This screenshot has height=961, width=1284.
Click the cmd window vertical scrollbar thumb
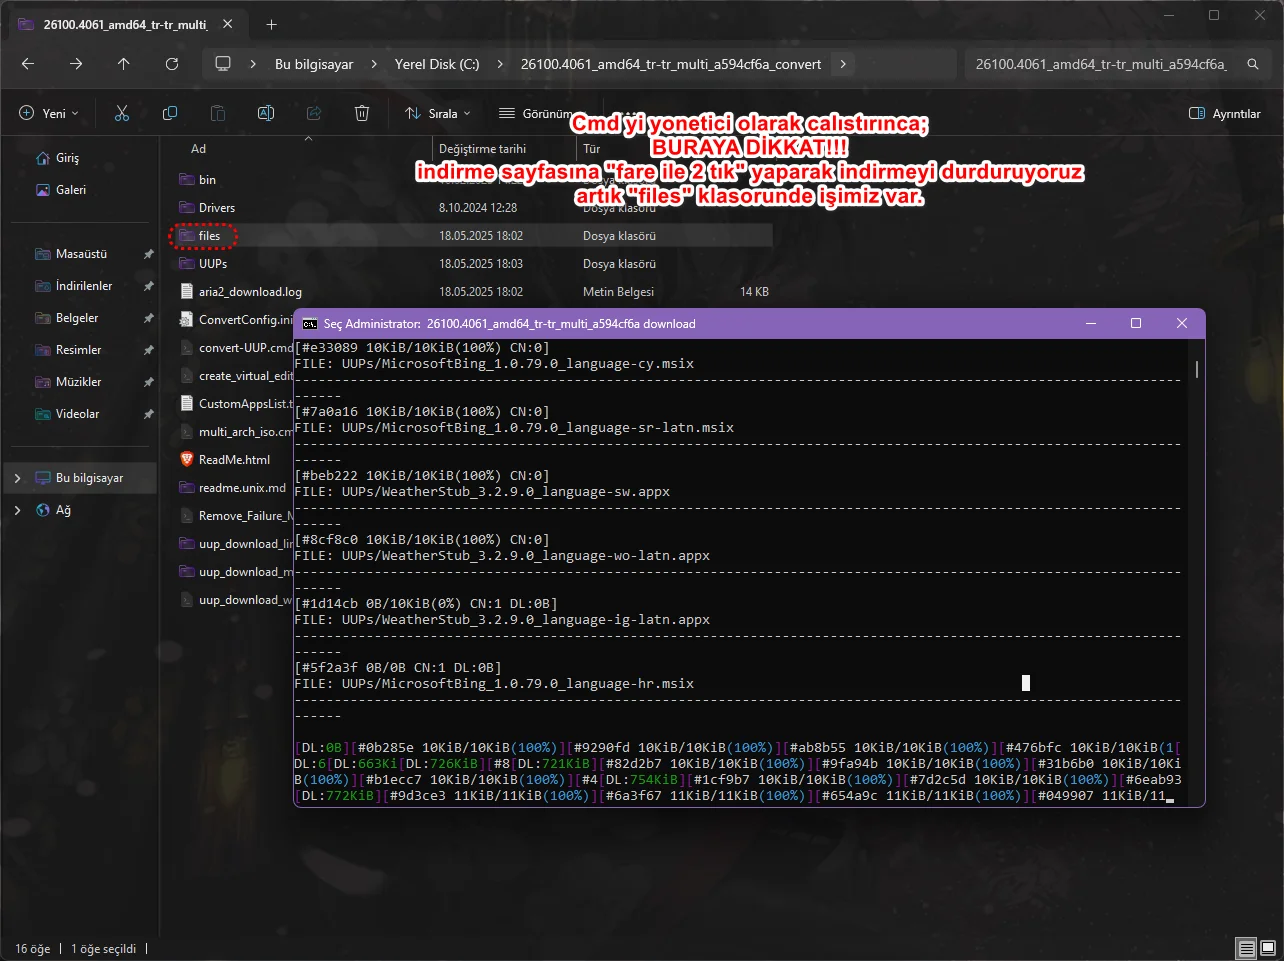[1196, 369]
